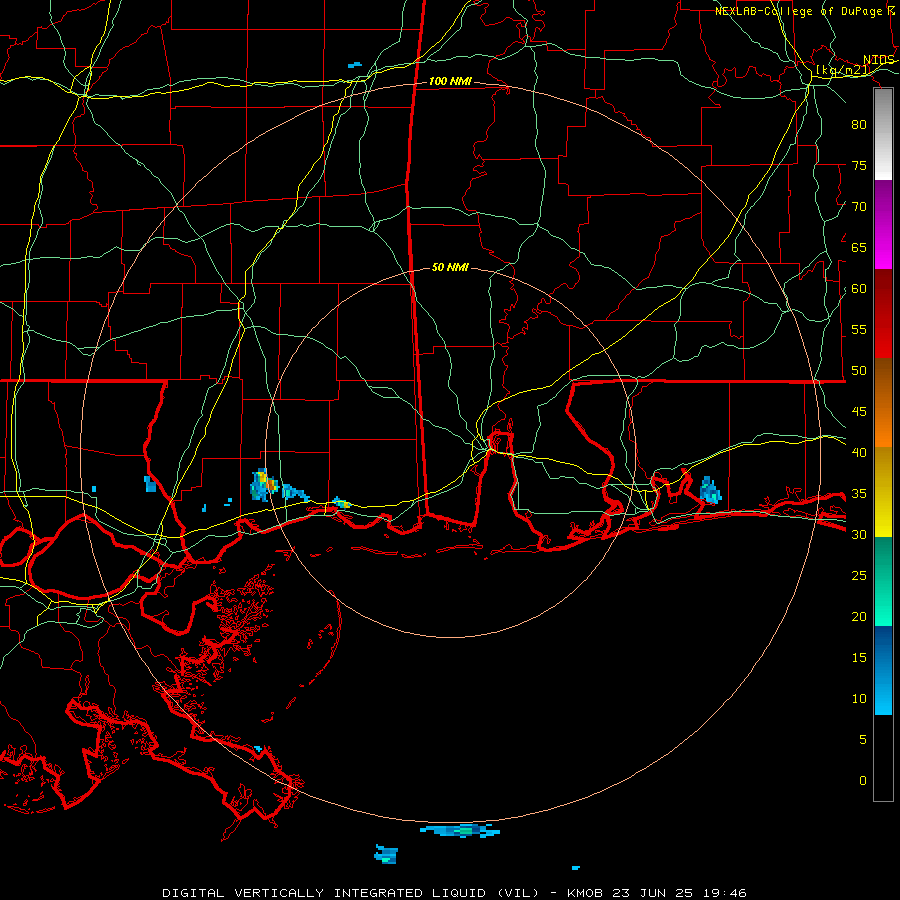
Task: Click the scale value 65
Action: tap(859, 247)
